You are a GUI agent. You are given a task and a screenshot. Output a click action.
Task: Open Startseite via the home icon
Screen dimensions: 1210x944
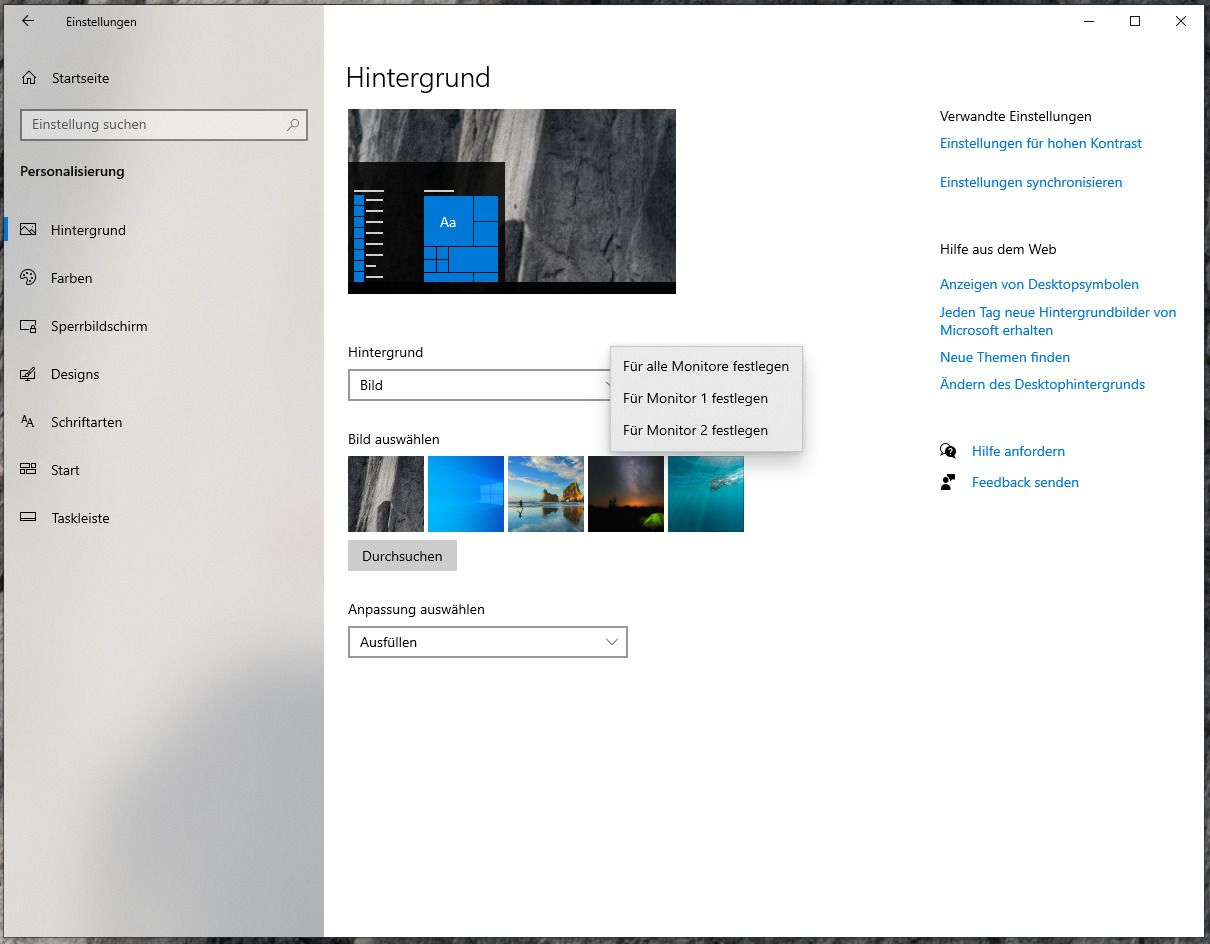point(29,78)
